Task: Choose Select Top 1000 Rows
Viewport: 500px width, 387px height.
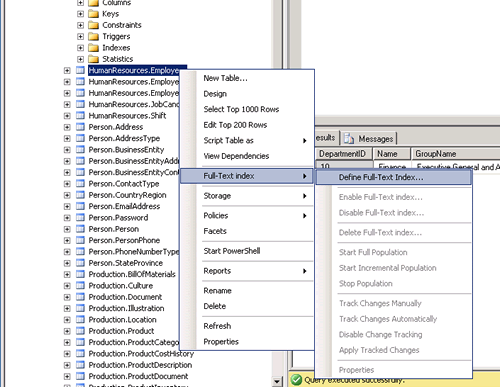Action: point(247,109)
